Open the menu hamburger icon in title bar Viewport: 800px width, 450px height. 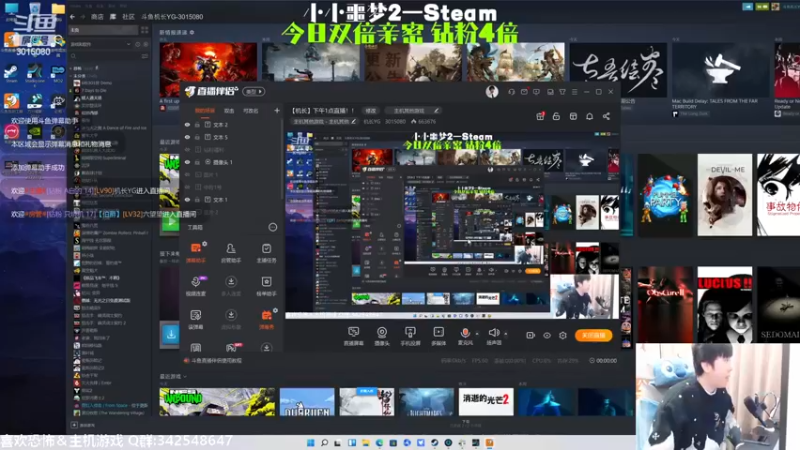(574, 92)
